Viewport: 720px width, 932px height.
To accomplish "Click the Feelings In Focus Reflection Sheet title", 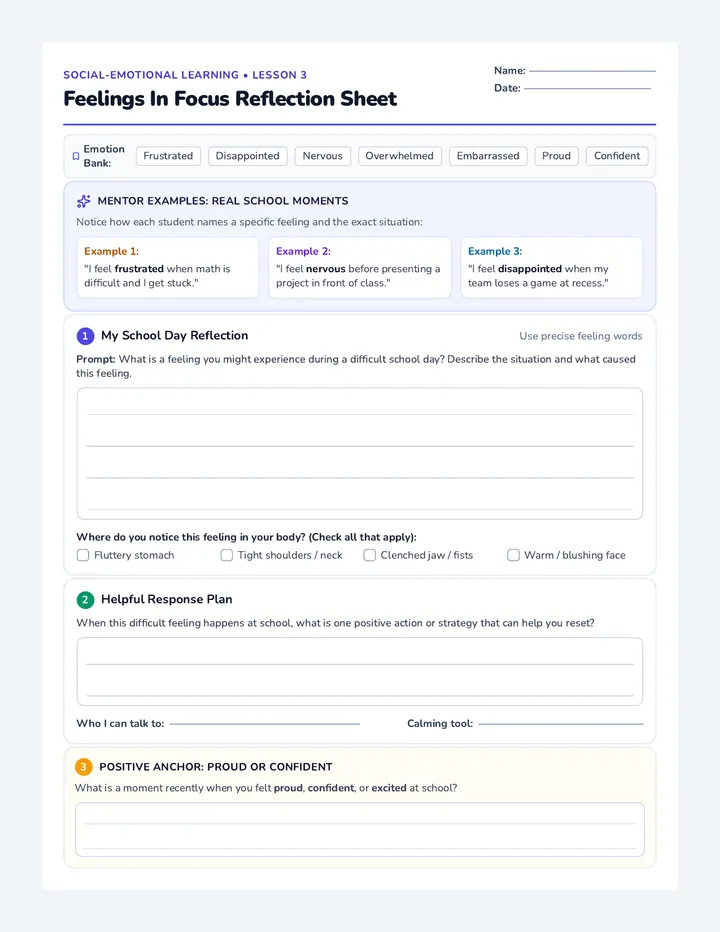I will pos(230,99).
